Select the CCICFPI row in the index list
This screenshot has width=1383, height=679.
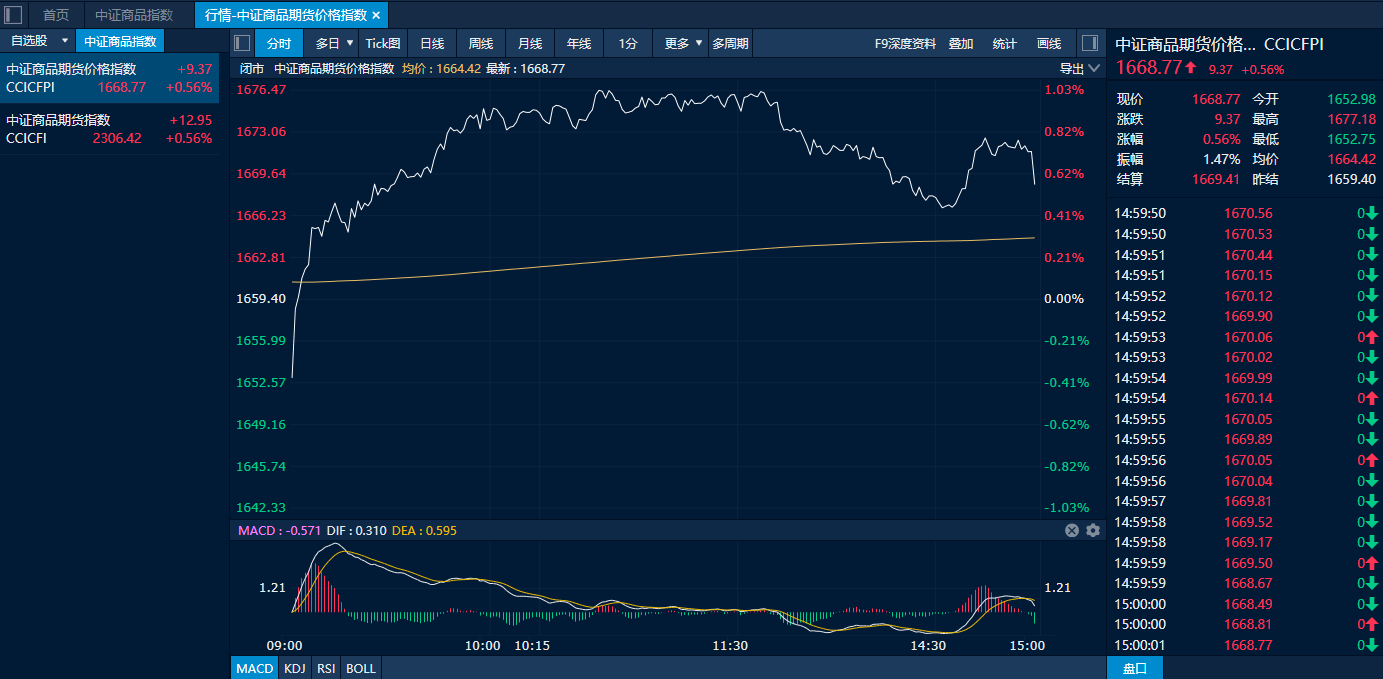109,78
